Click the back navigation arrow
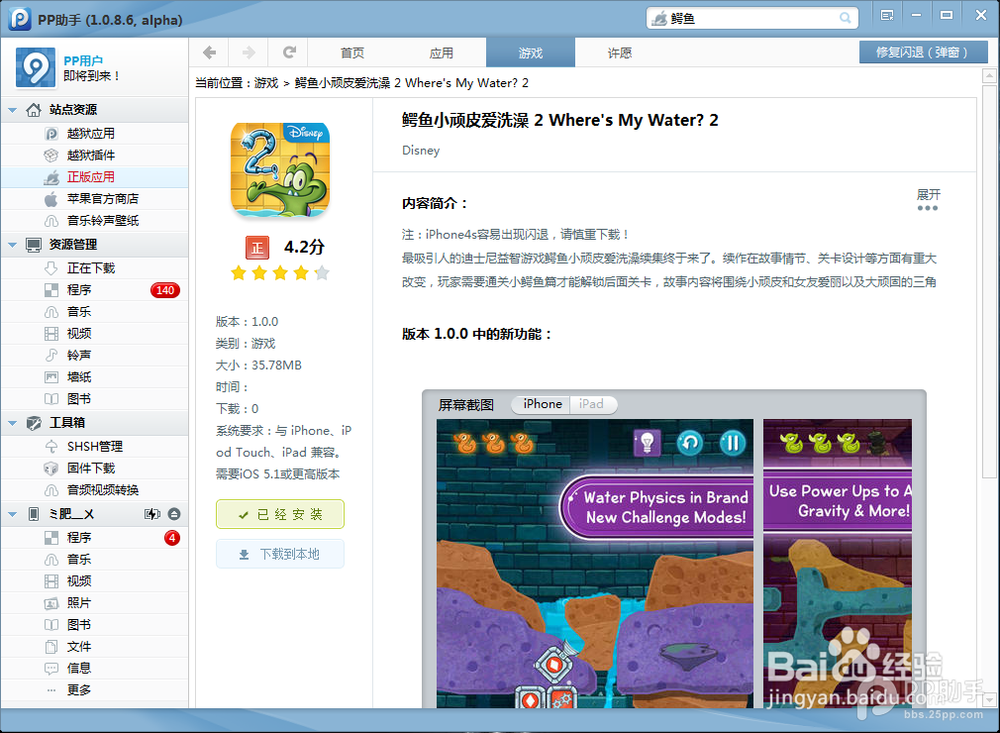This screenshot has height=733, width=1000. pyautogui.click(x=208, y=52)
